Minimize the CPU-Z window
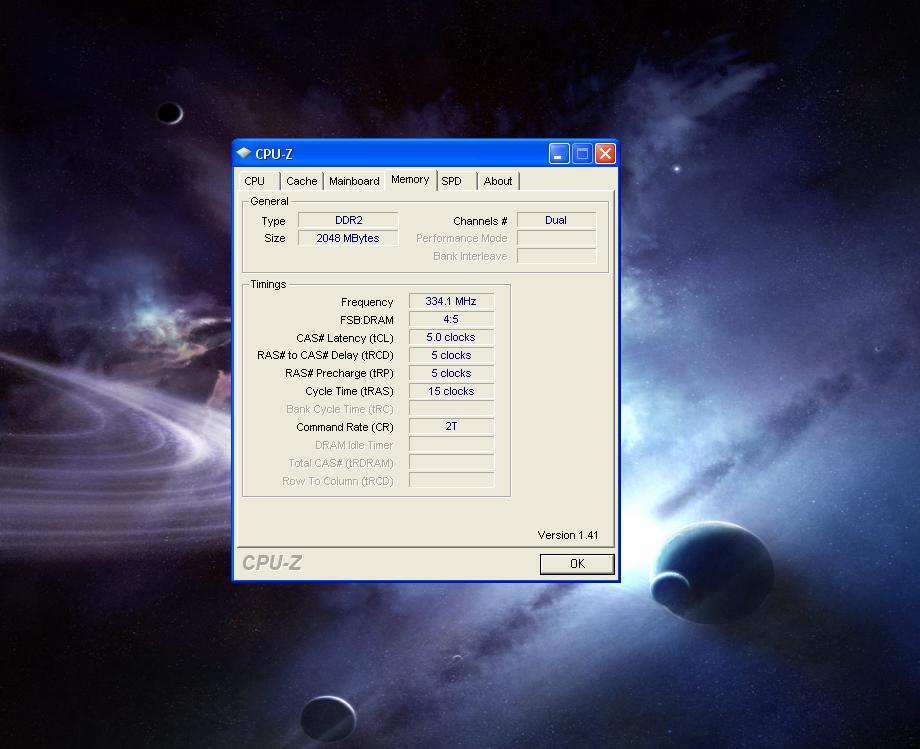 (559, 154)
